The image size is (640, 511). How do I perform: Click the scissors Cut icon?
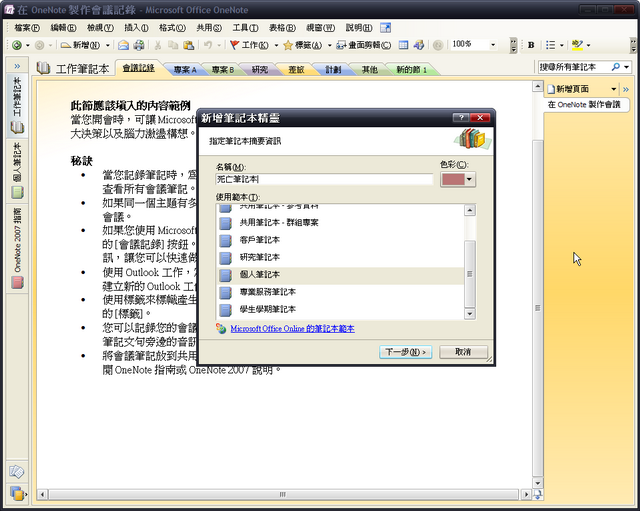pos(158,45)
